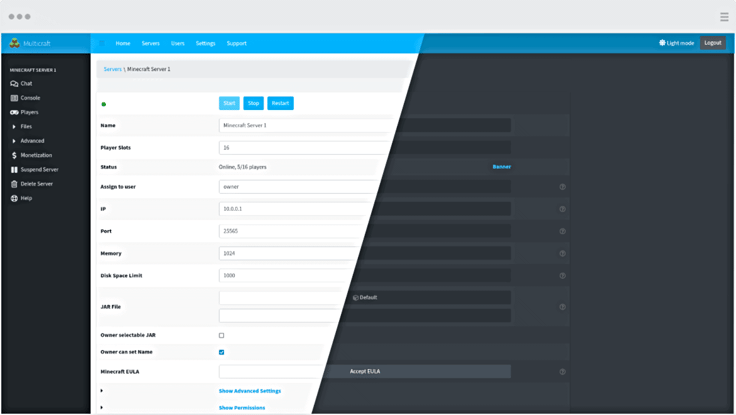The width and height of the screenshot is (736, 415).
Task: Enable Owner selectable JAR checkbox
Action: click(x=222, y=335)
